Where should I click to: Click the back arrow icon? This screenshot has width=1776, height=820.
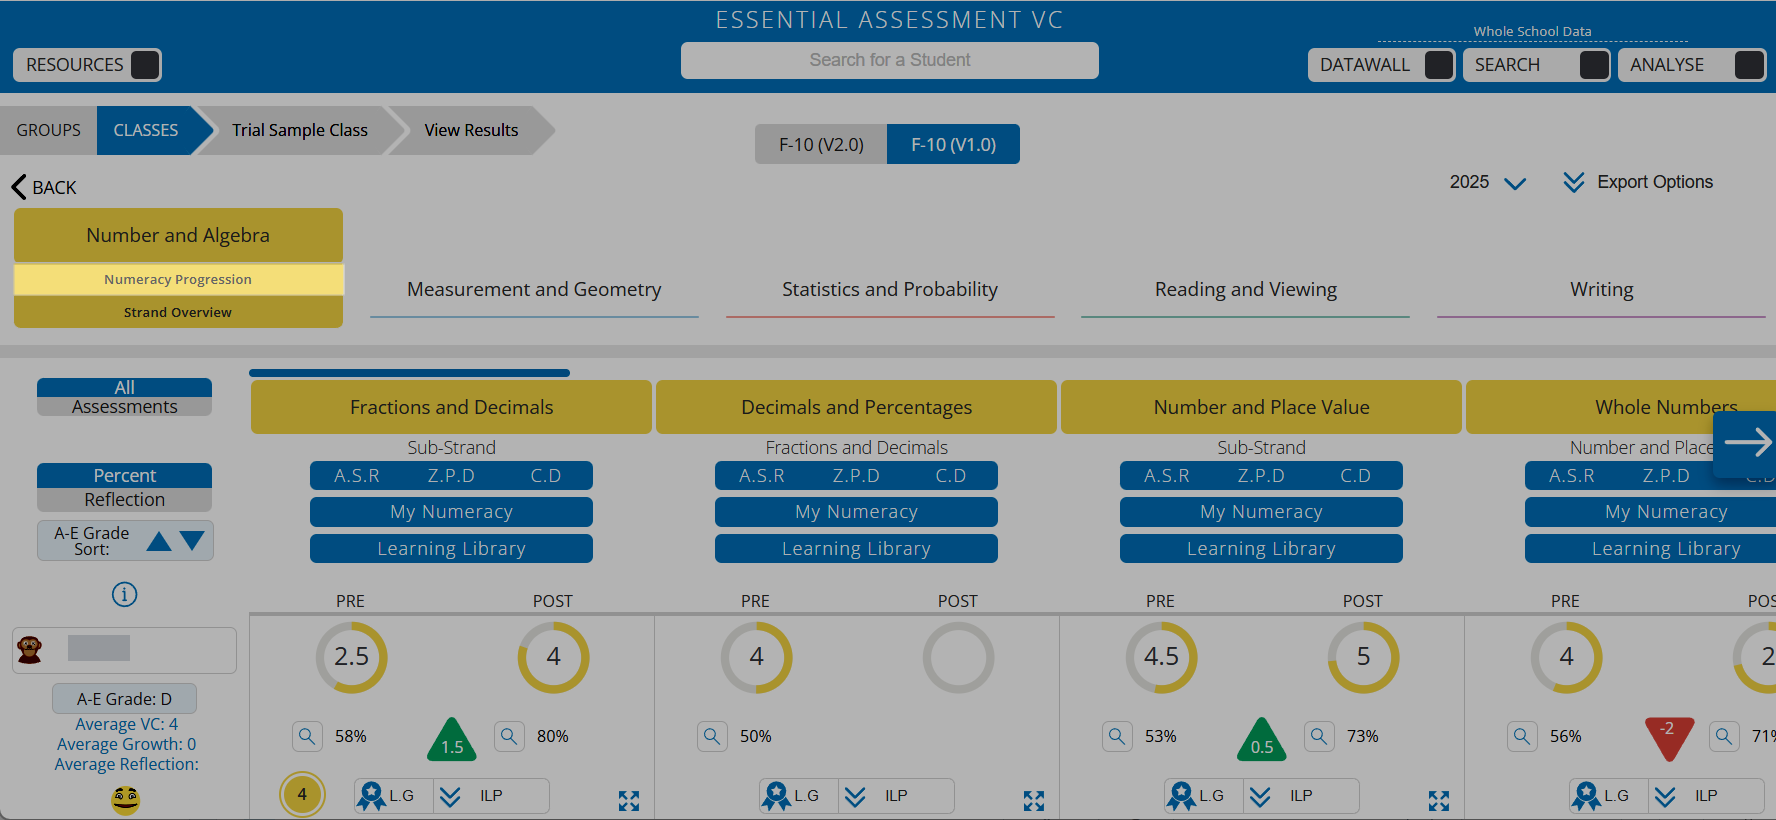(x=19, y=187)
